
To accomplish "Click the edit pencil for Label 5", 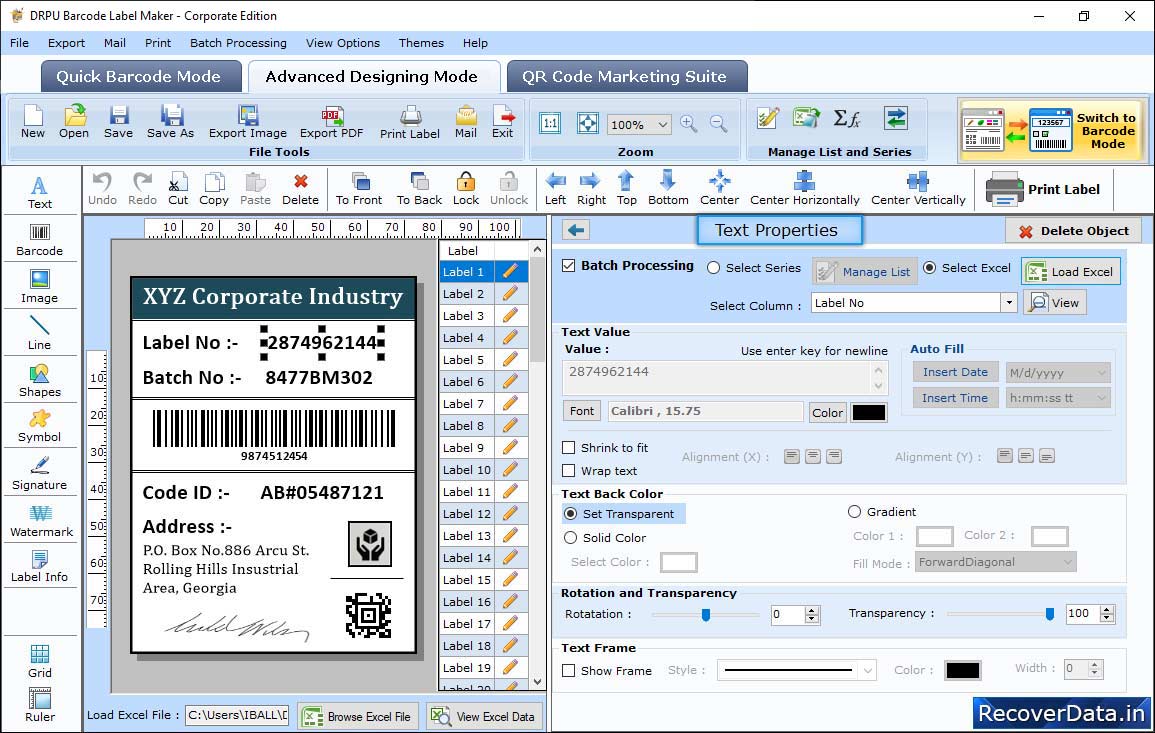I will point(510,360).
